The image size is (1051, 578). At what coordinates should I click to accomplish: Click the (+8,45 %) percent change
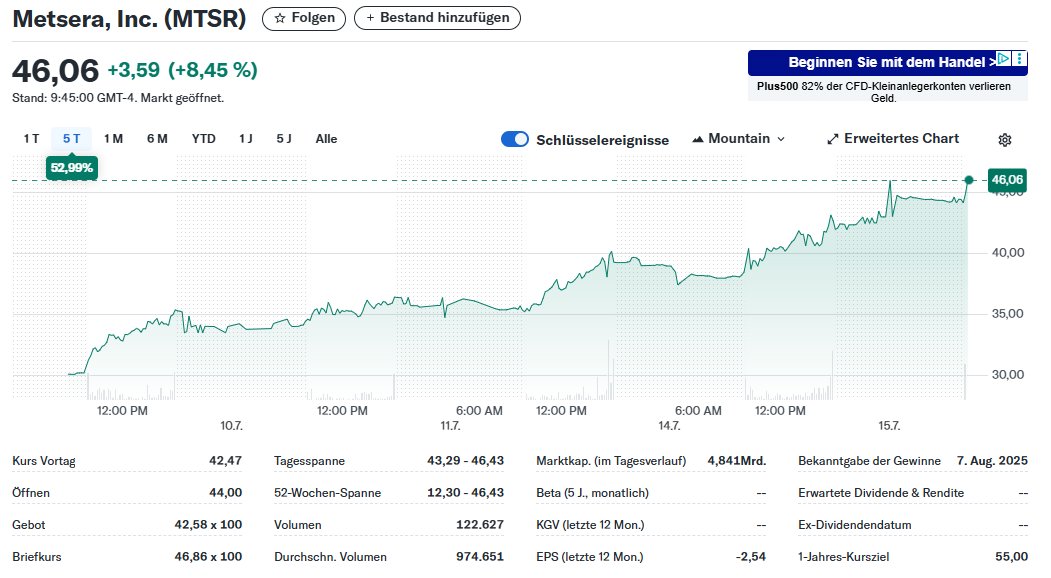click(212, 70)
